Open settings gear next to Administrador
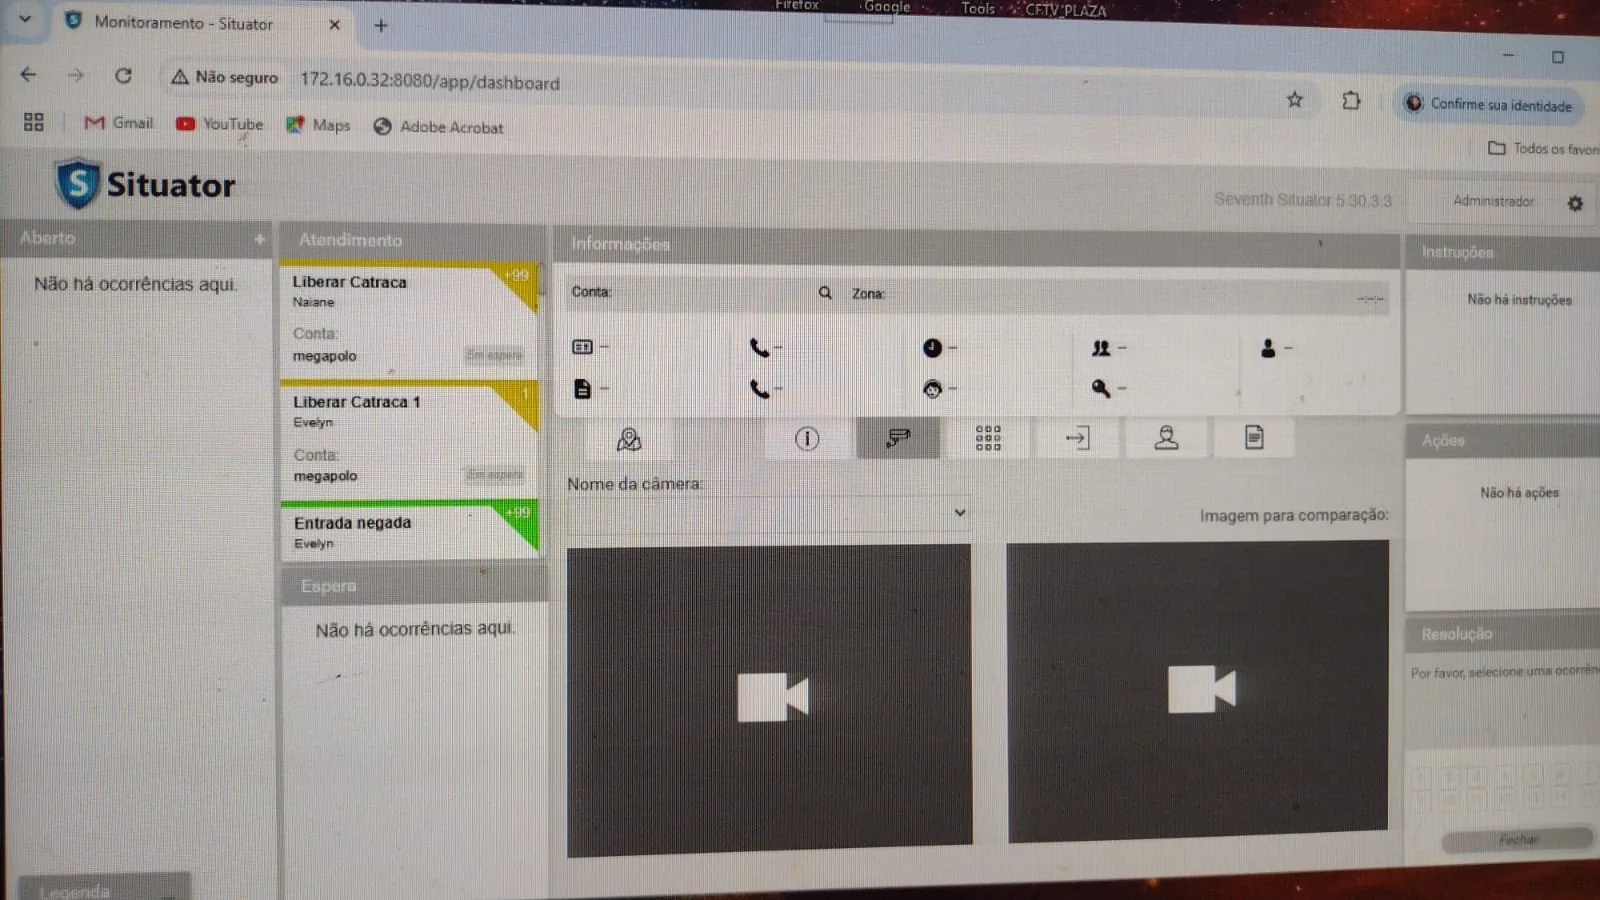The height and width of the screenshot is (900, 1600). (1575, 204)
